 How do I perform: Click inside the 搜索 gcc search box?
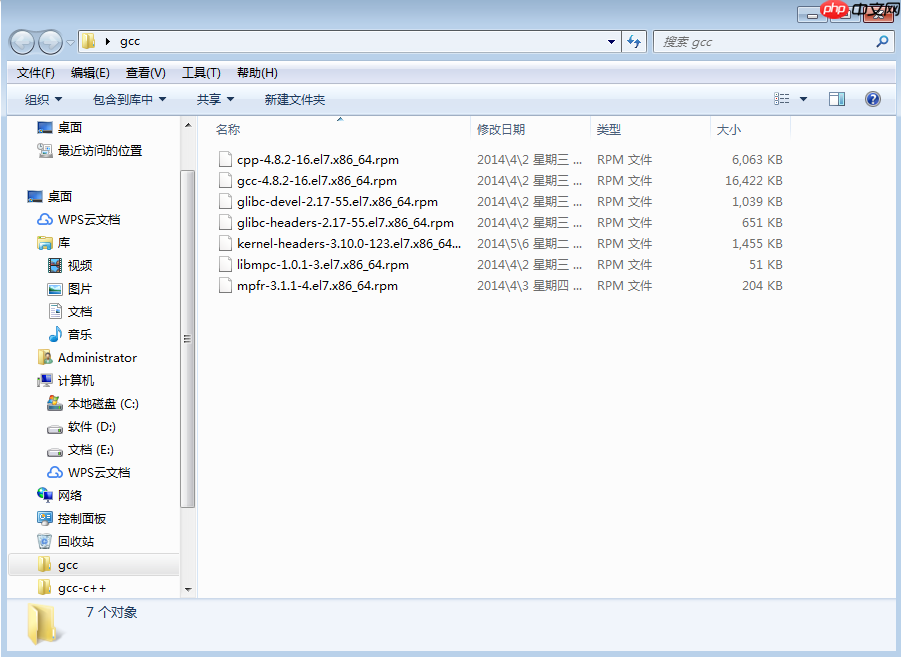[770, 41]
